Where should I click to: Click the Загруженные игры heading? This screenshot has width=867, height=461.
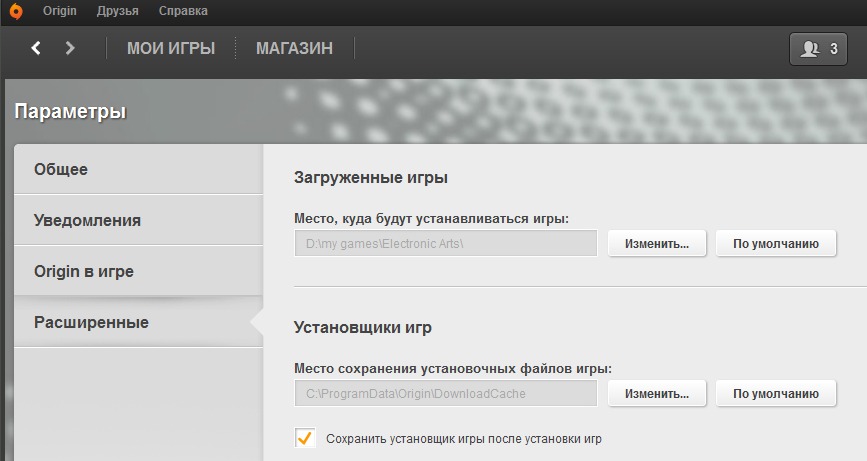tap(370, 177)
